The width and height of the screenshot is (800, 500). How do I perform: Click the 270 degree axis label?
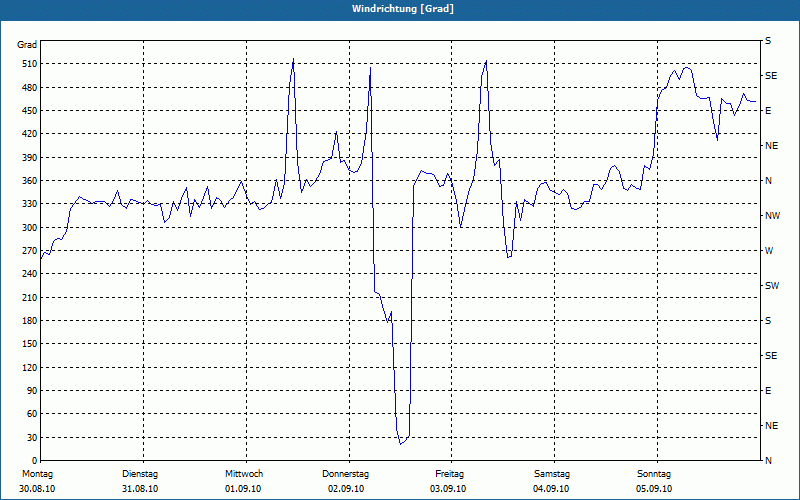point(31,251)
